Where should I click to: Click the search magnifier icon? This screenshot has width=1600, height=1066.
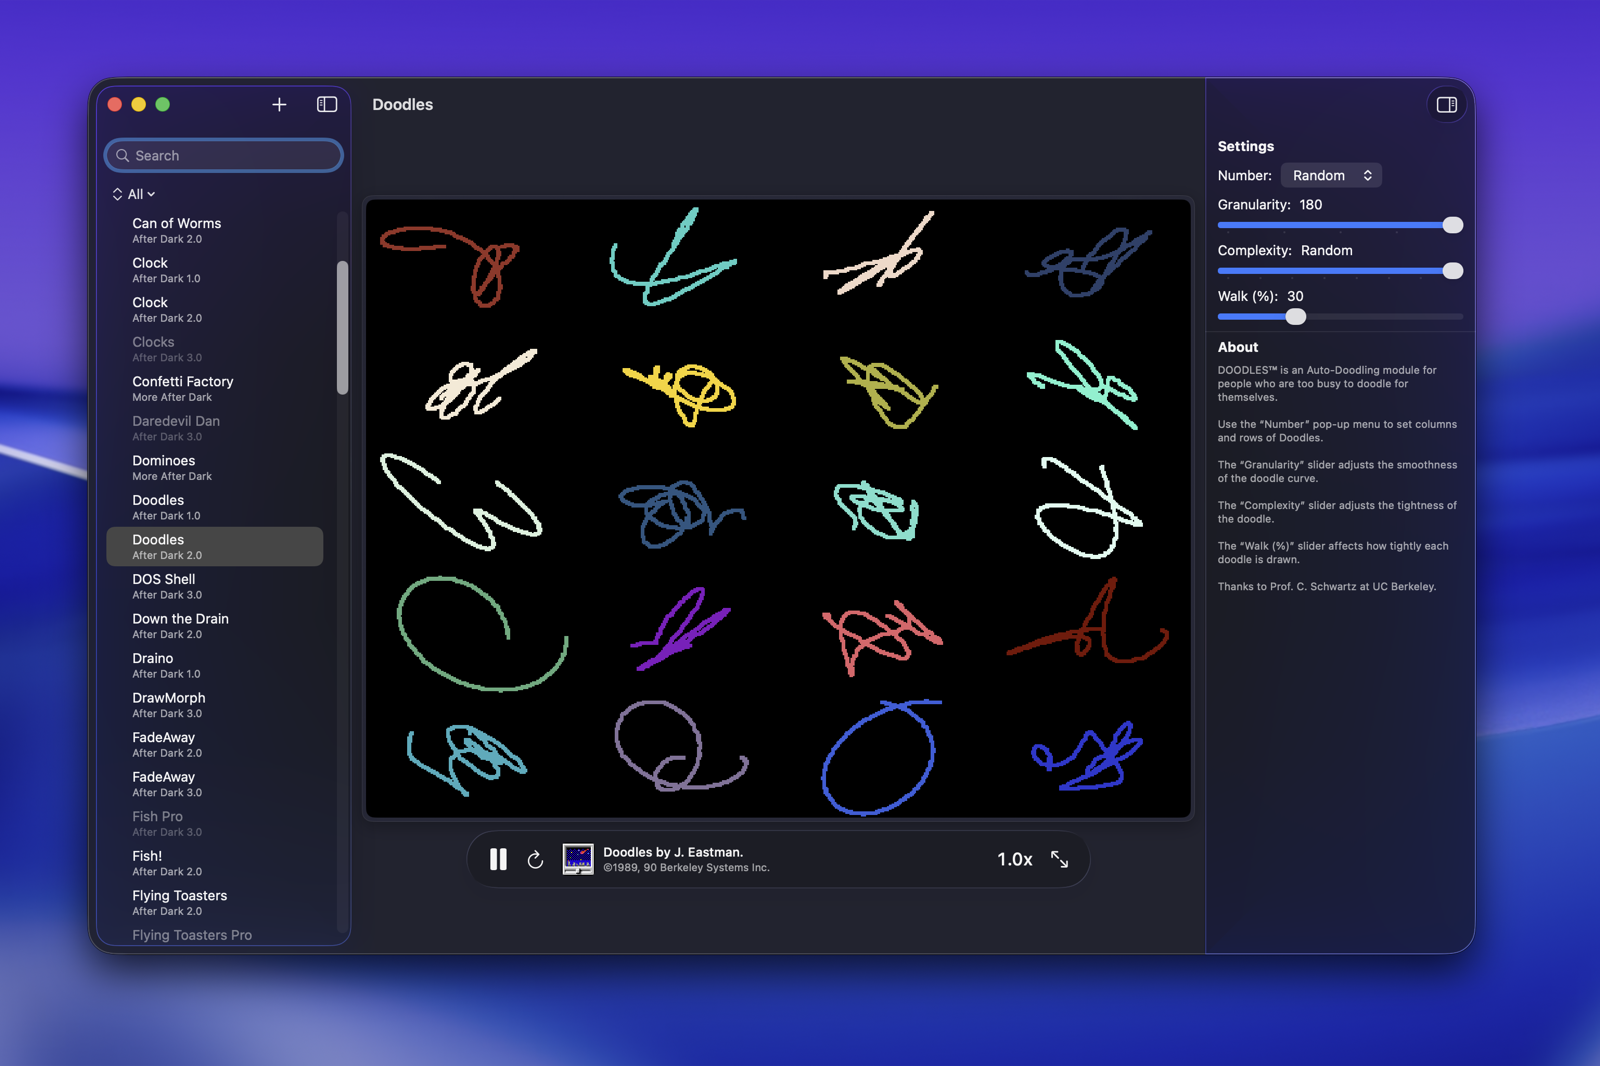123,156
